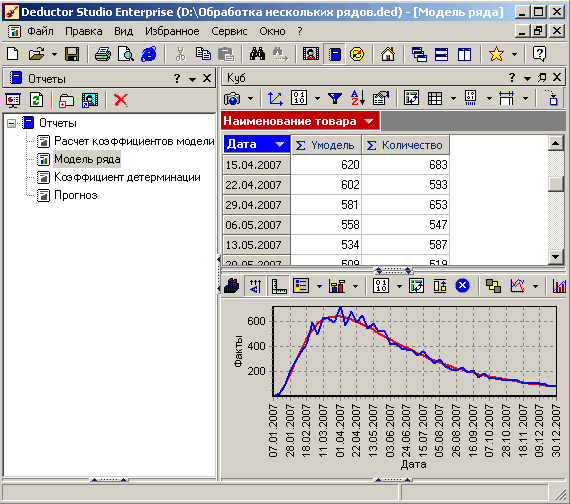Open the Окно menu

[272, 31]
